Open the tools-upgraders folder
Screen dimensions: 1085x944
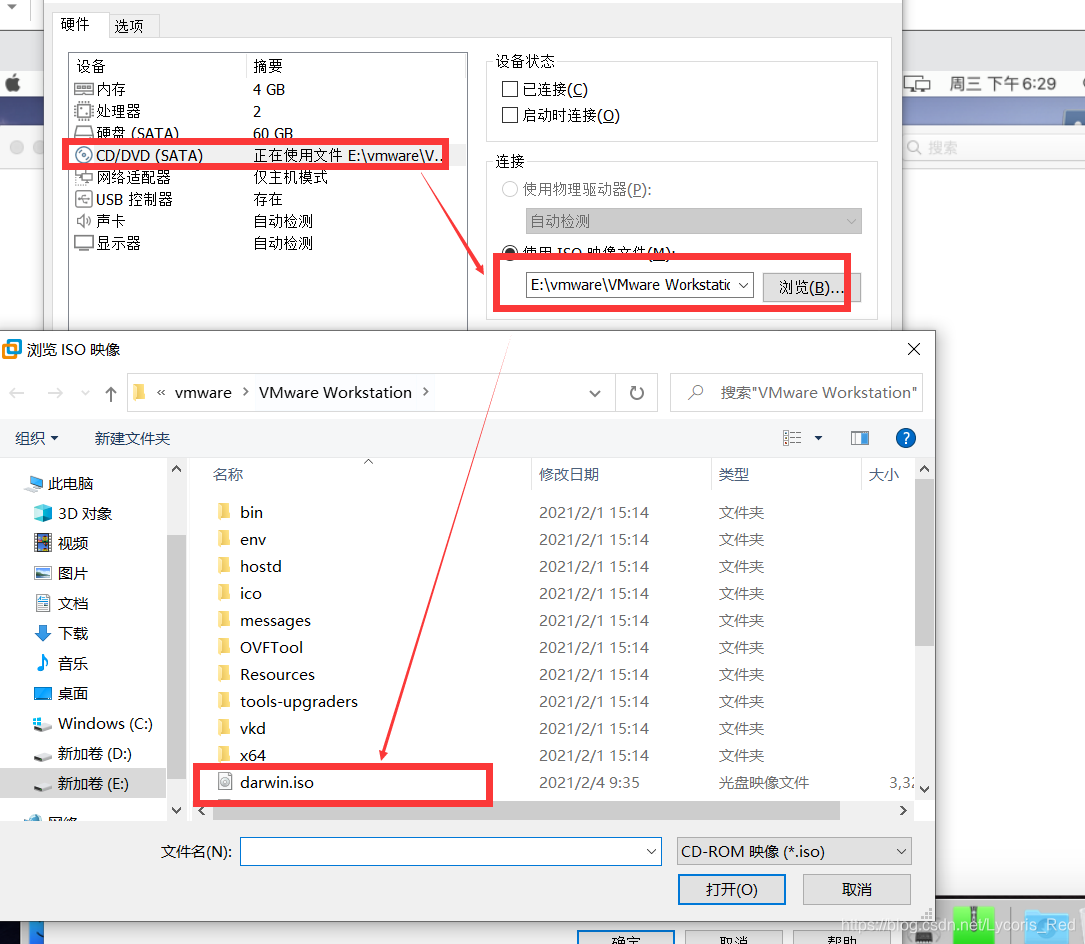(x=298, y=702)
